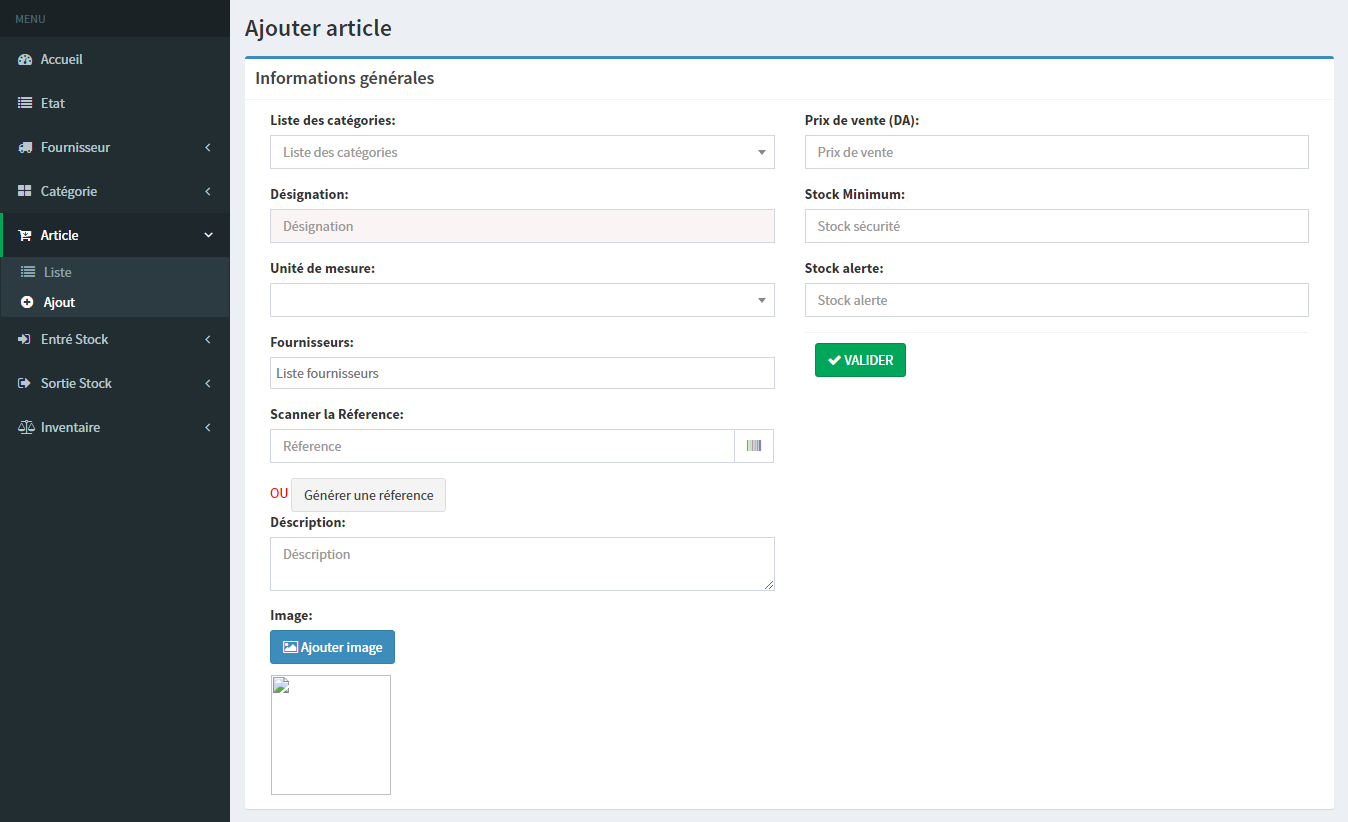Collapse the Article menu chevron

coord(208,236)
